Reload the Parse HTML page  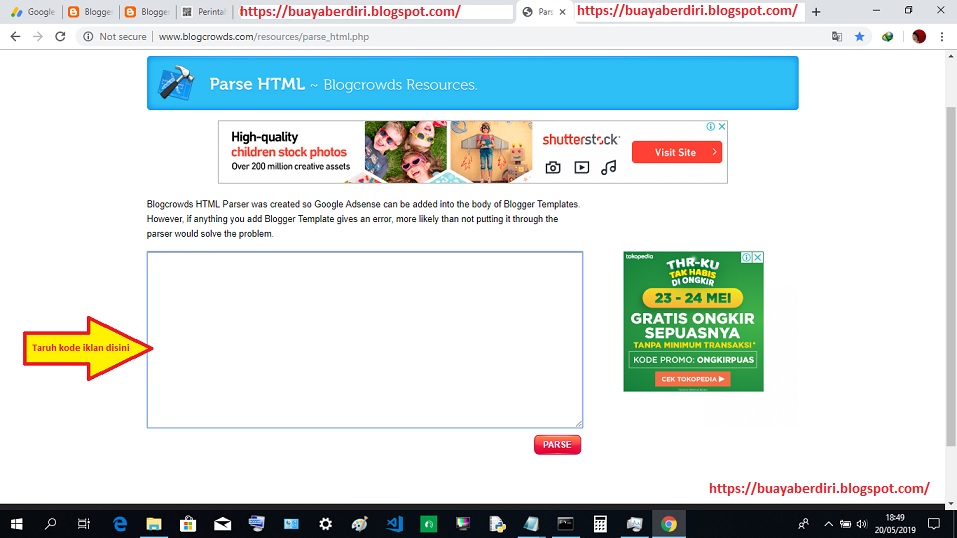tap(60, 37)
